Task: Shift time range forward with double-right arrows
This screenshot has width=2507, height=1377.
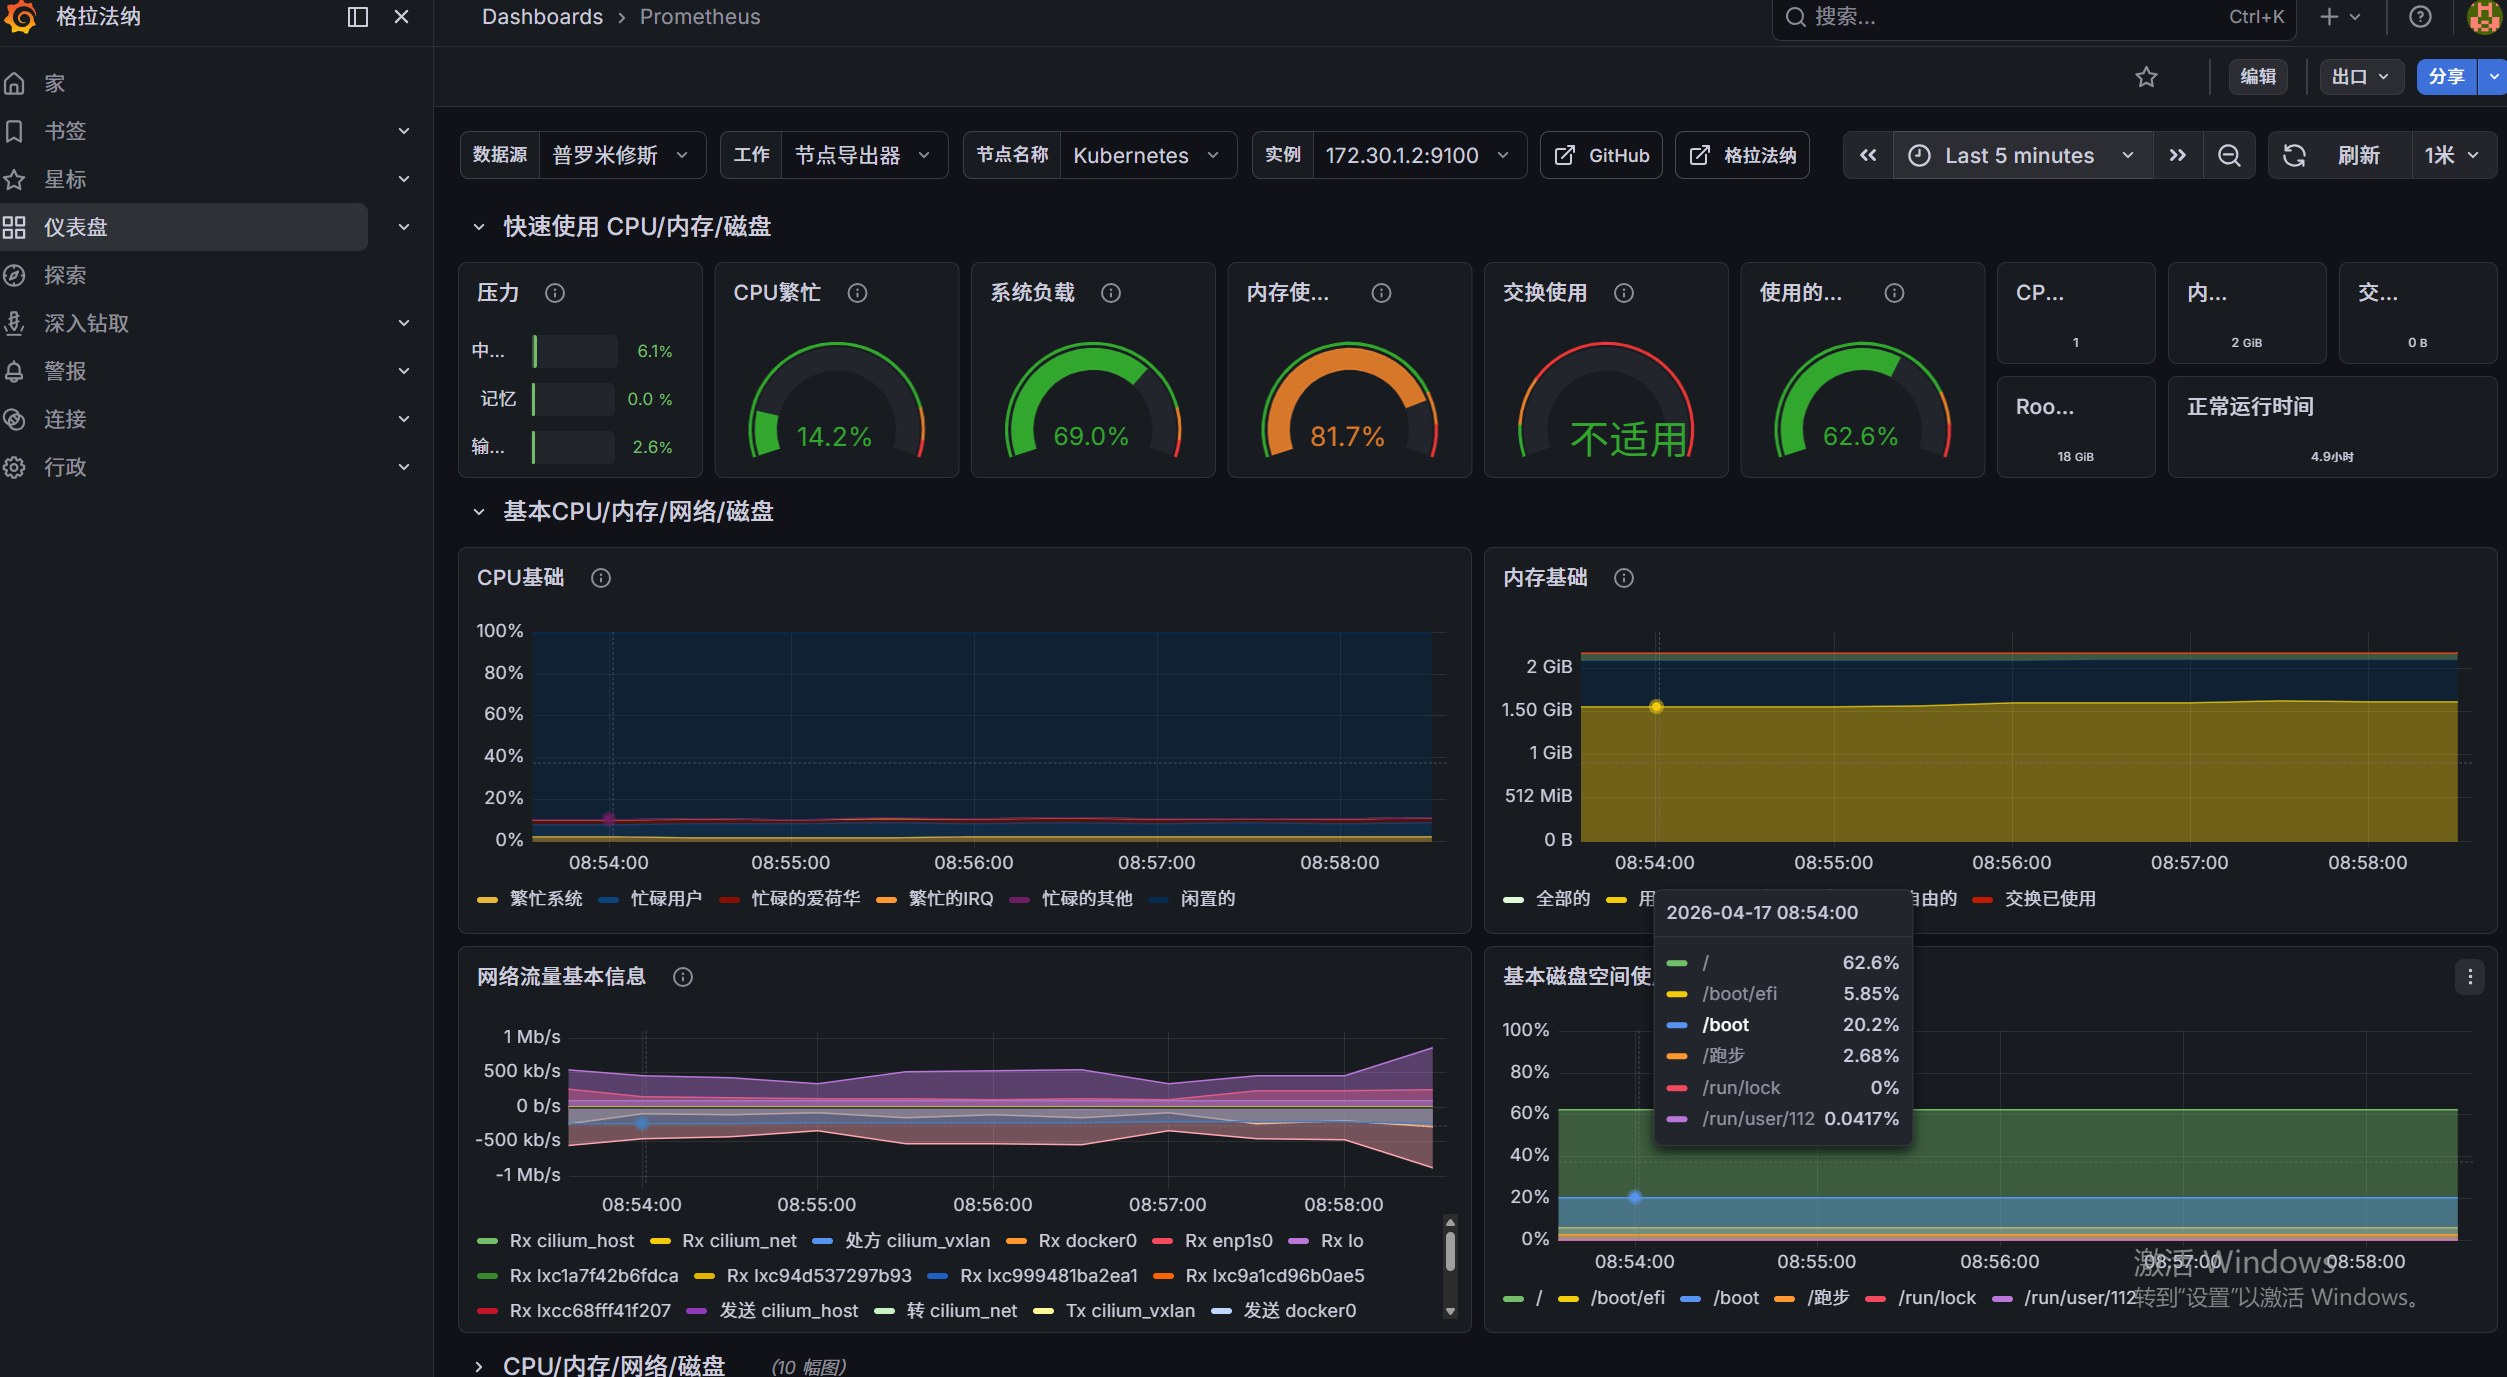Action: click(x=2177, y=155)
